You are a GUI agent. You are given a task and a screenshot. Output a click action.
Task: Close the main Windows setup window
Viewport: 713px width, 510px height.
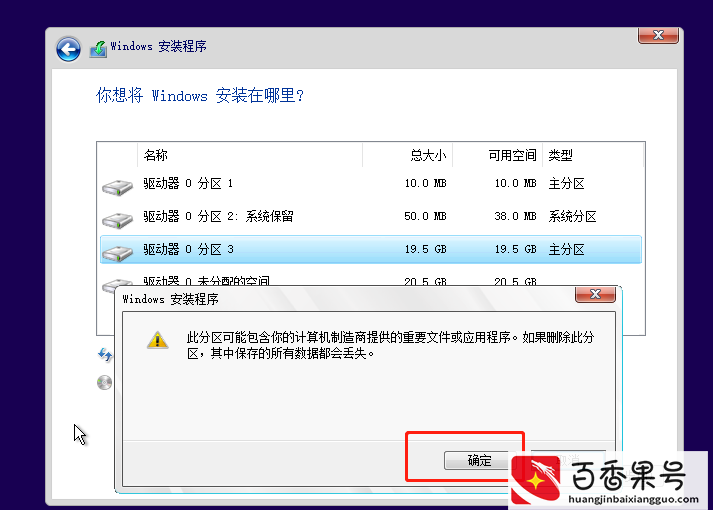point(658,35)
